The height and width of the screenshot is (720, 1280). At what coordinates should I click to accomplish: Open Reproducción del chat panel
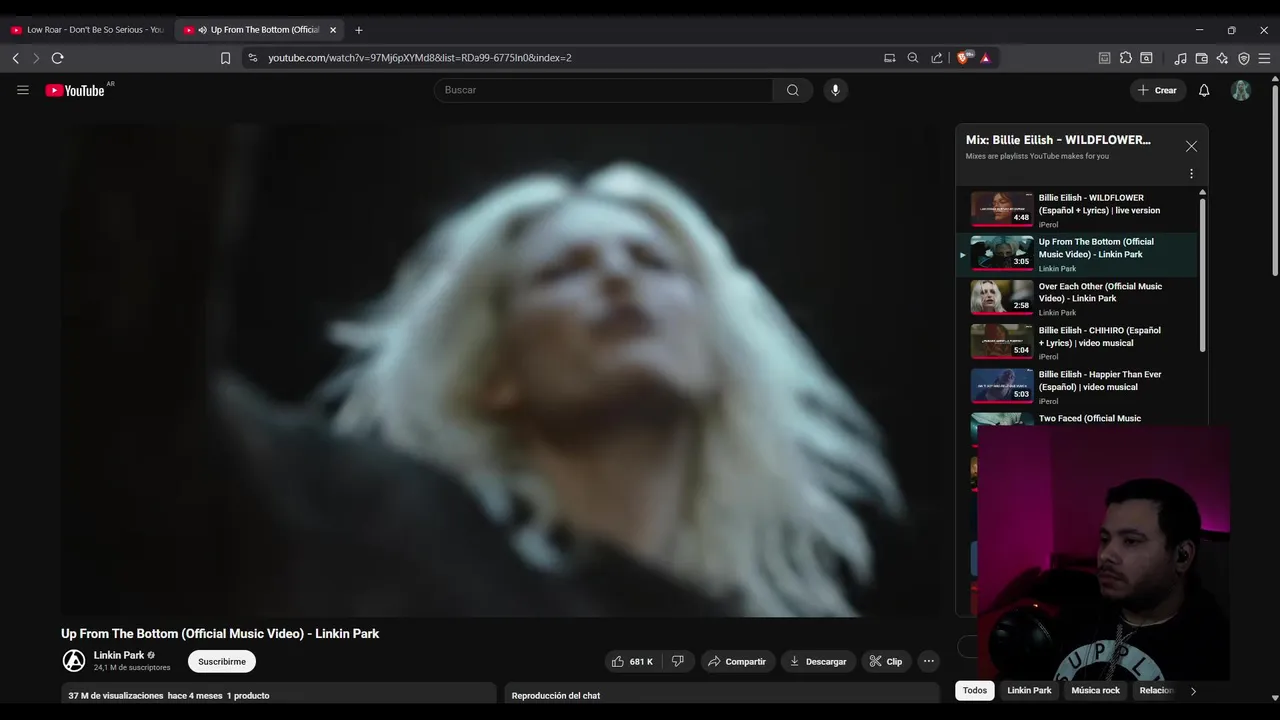(722, 695)
